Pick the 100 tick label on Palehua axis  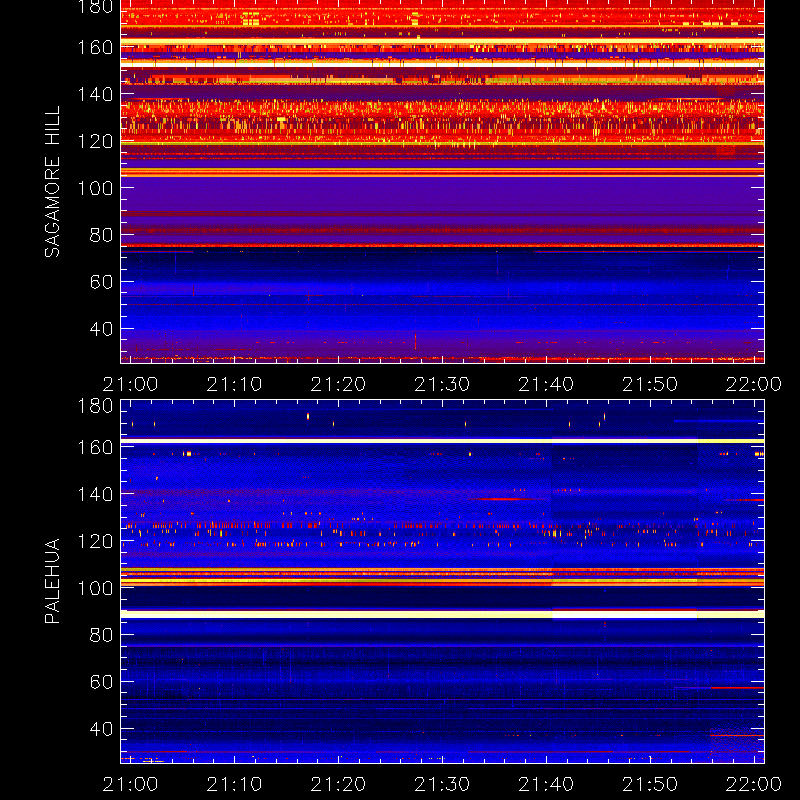click(x=95, y=588)
